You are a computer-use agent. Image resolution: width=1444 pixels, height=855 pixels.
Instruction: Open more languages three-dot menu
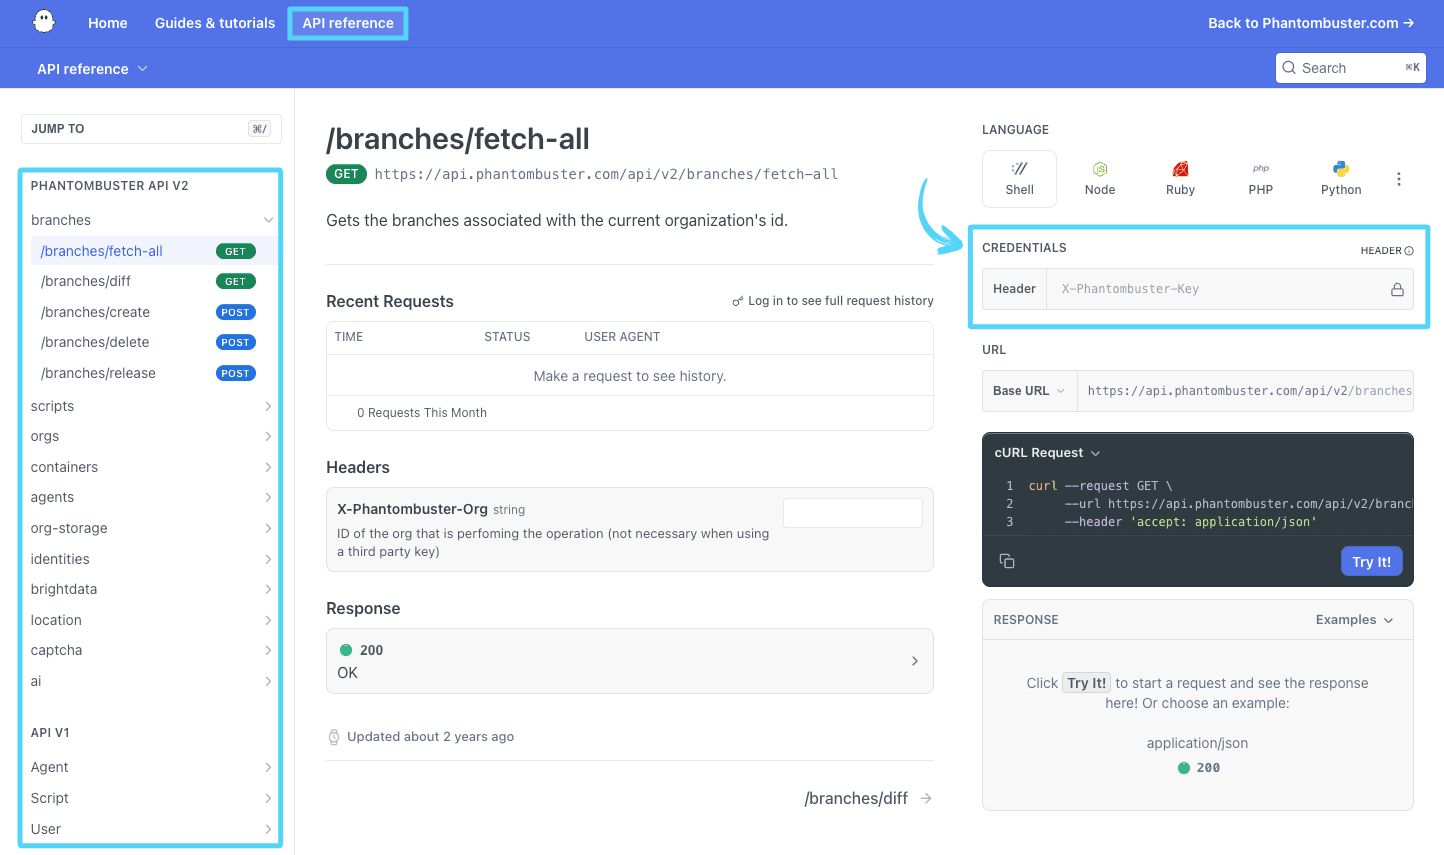pyautogui.click(x=1398, y=179)
